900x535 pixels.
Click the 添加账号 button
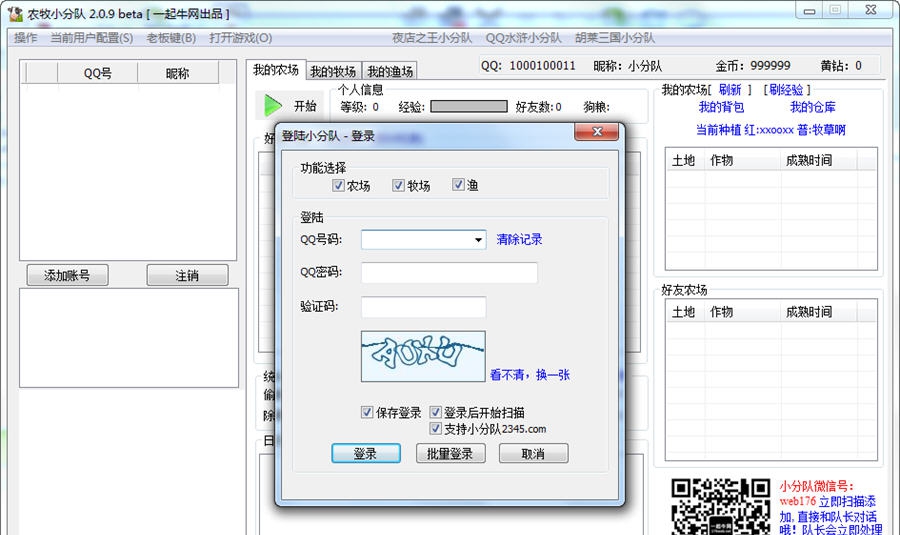pyautogui.click(x=67, y=276)
